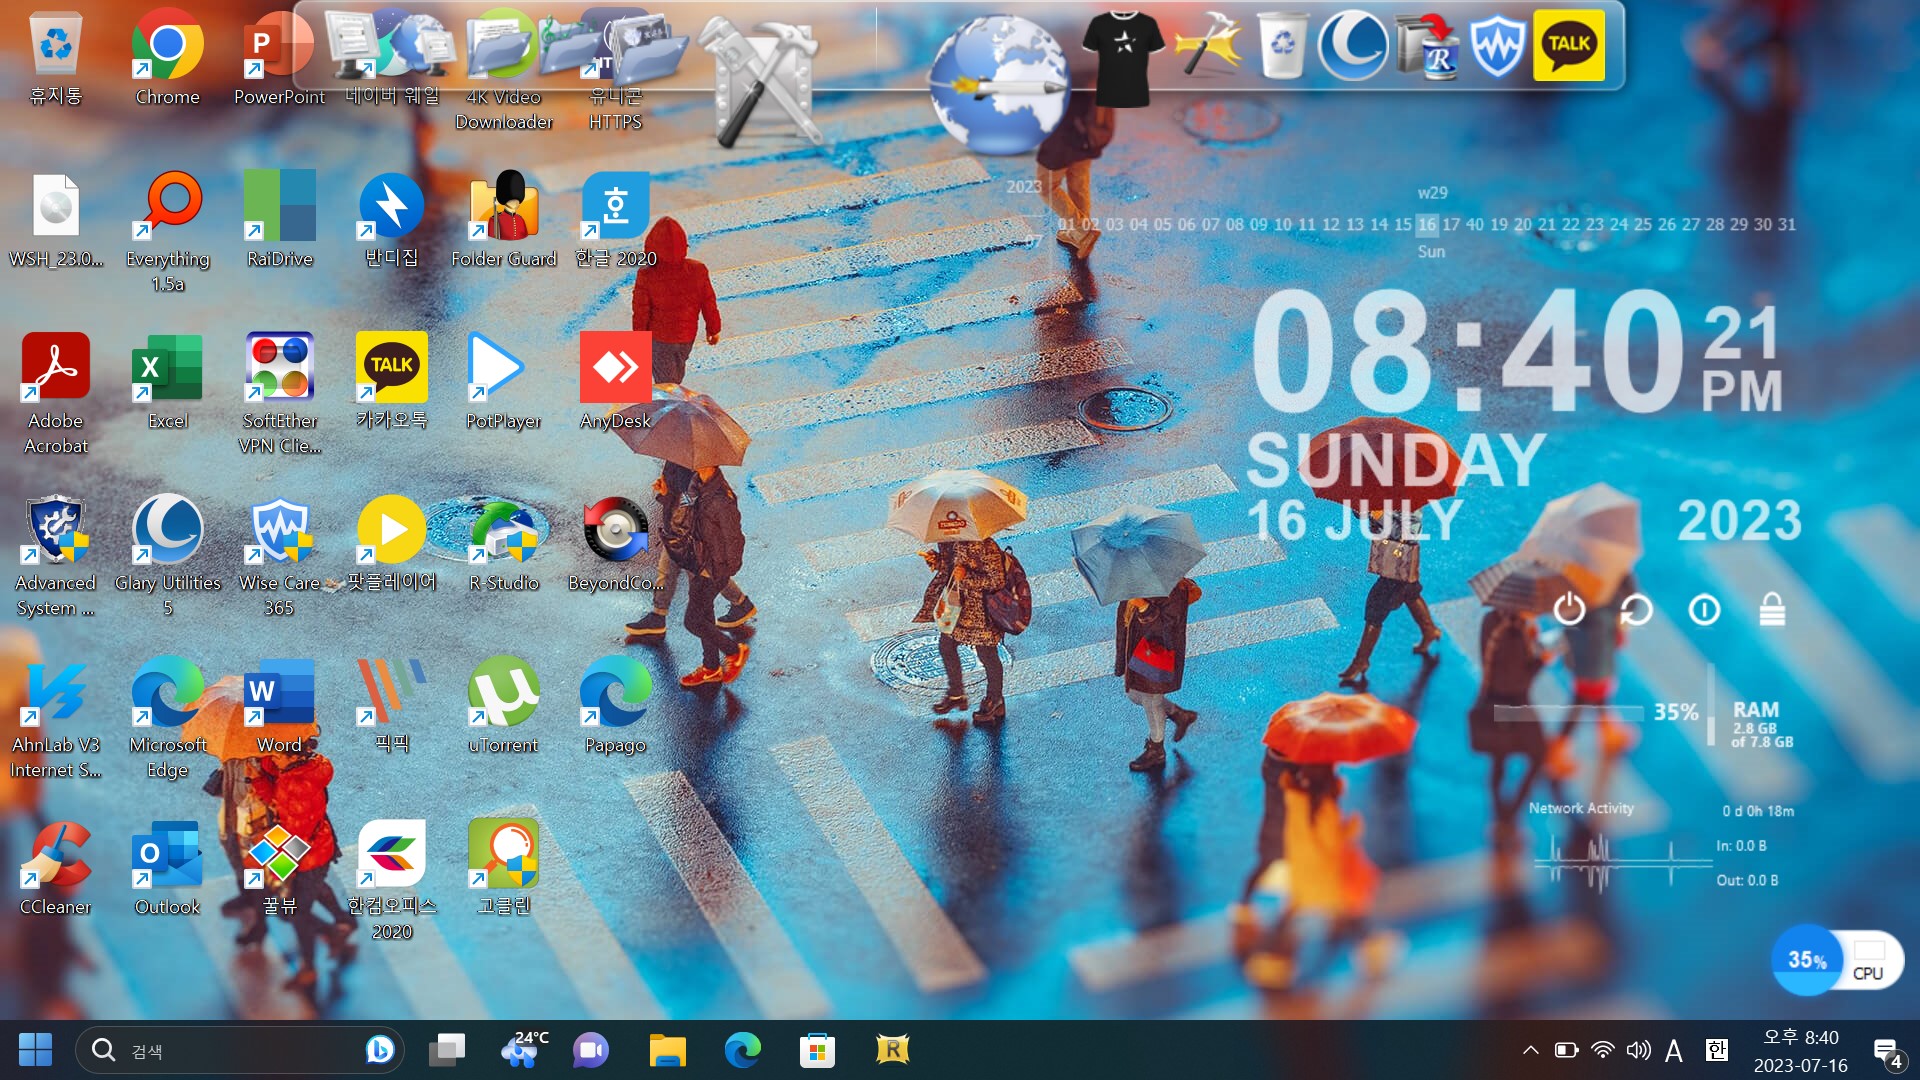Open the PowerPoint desktop shortcut
Viewport: 1920px width, 1080px height.
click(x=279, y=58)
